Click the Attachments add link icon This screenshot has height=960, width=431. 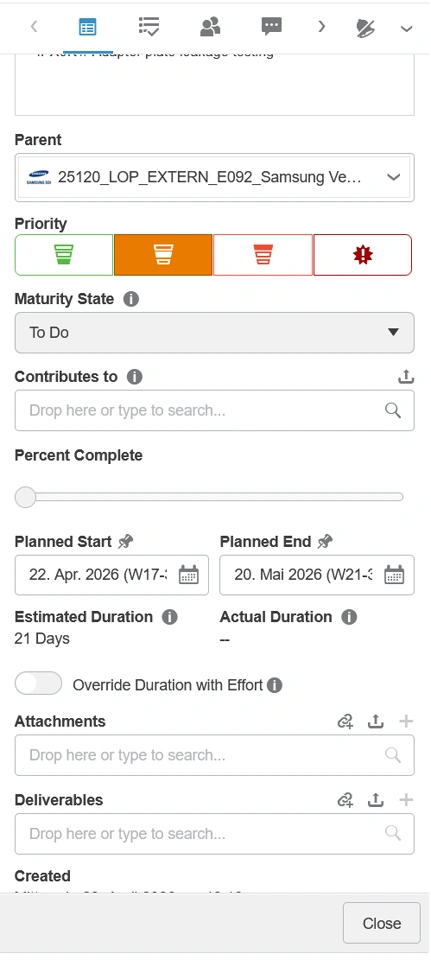point(346,722)
